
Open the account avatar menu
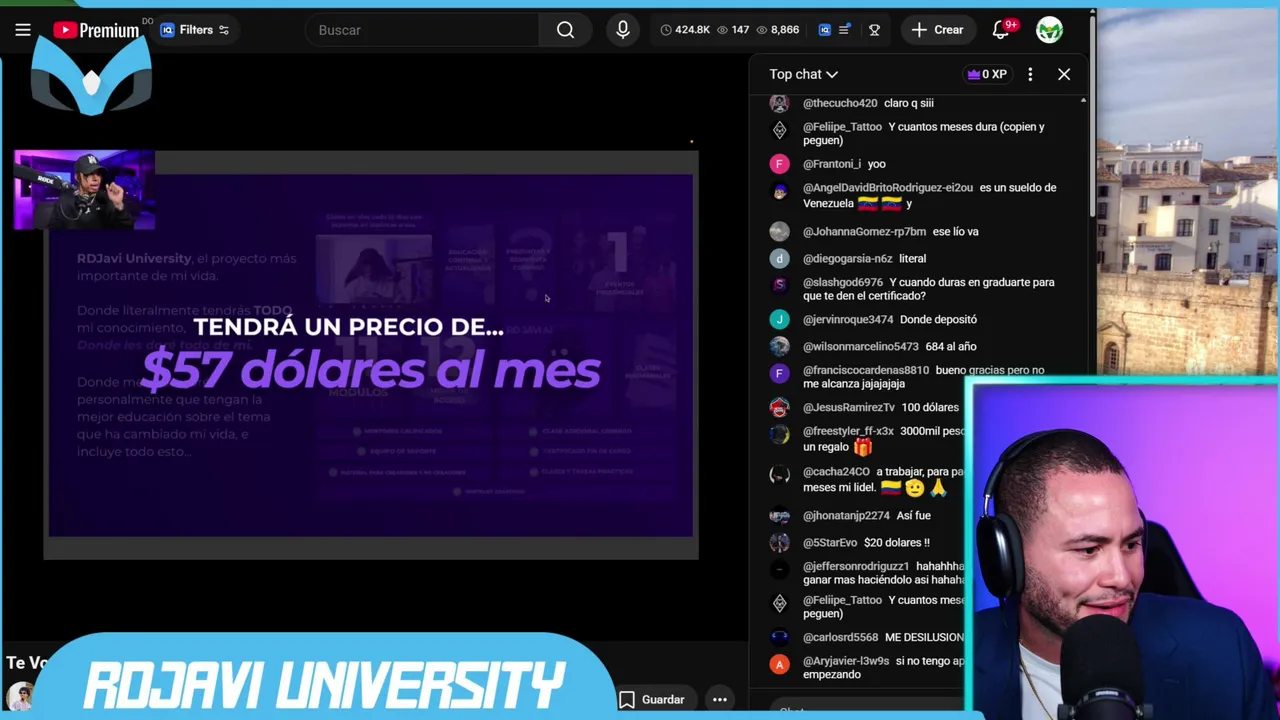tap(1049, 30)
